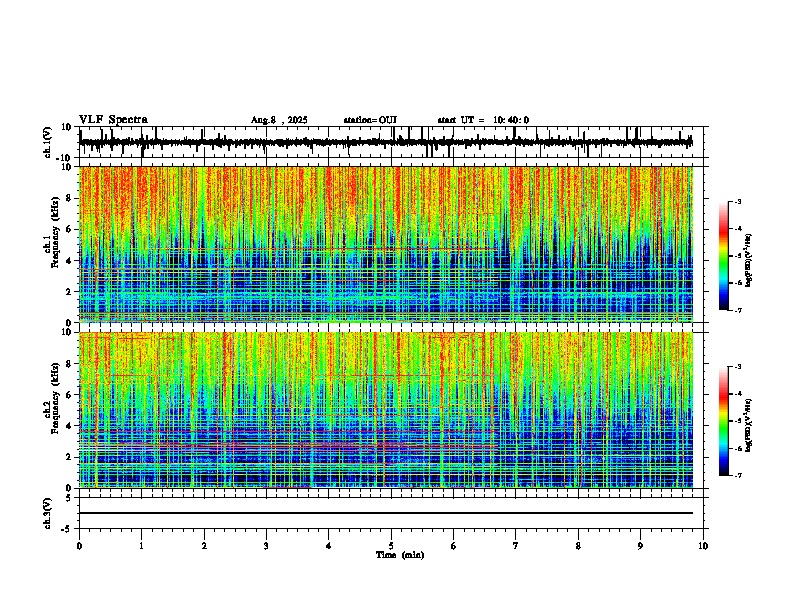Screen dimensions: 792x612
Task: Click the flat ch.3(V) trace line
Action: (386, 513)
